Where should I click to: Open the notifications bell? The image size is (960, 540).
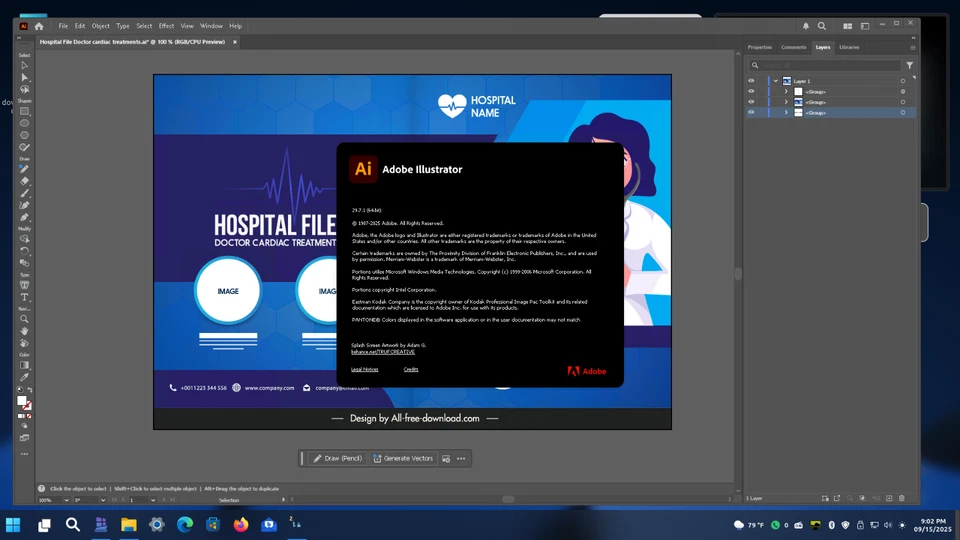tap(806, 26)
